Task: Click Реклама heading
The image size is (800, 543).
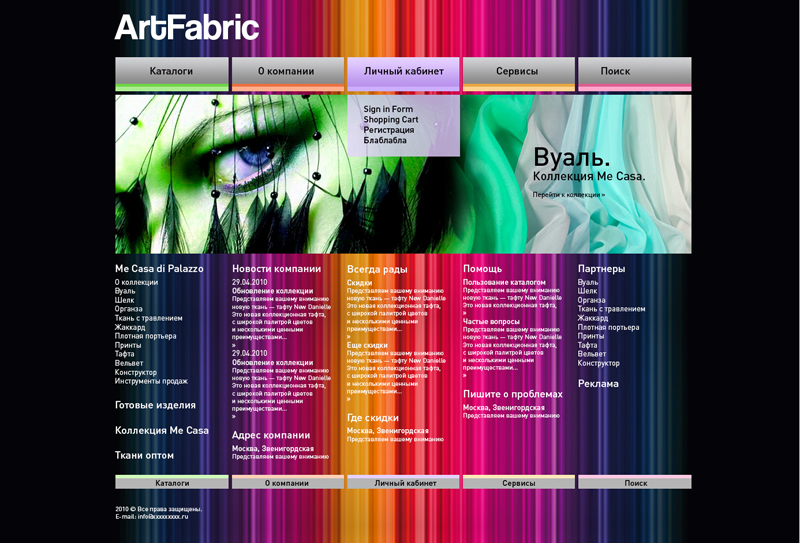Action: pyautogui.click(x=598, y=384)
